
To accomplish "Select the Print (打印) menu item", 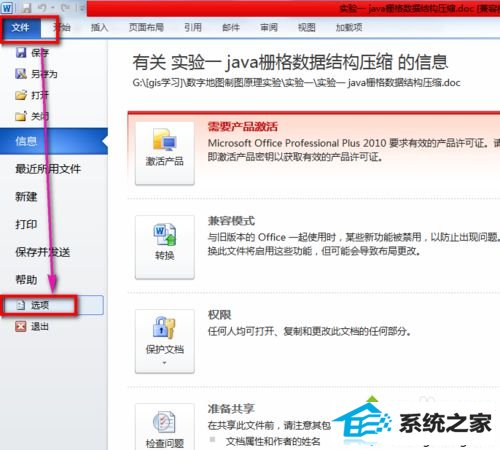I will [26, 224].
